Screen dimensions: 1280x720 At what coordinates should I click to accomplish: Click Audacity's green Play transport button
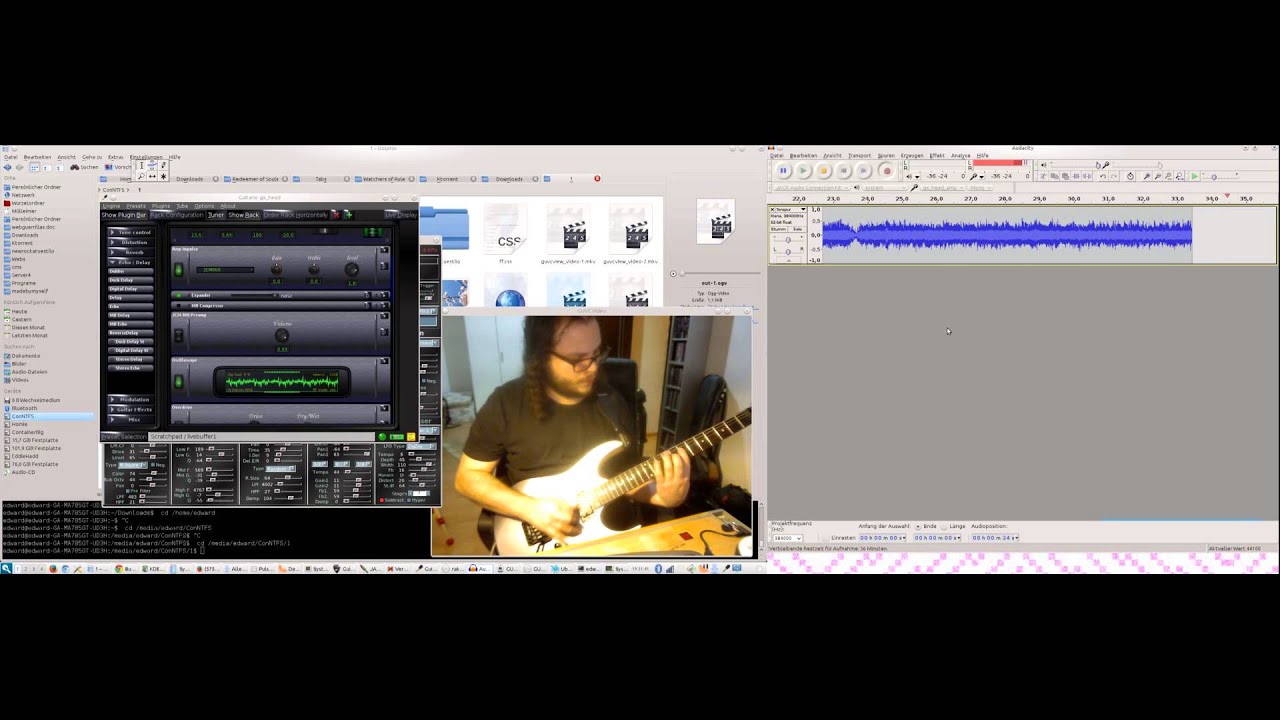[x=803, y=171]
